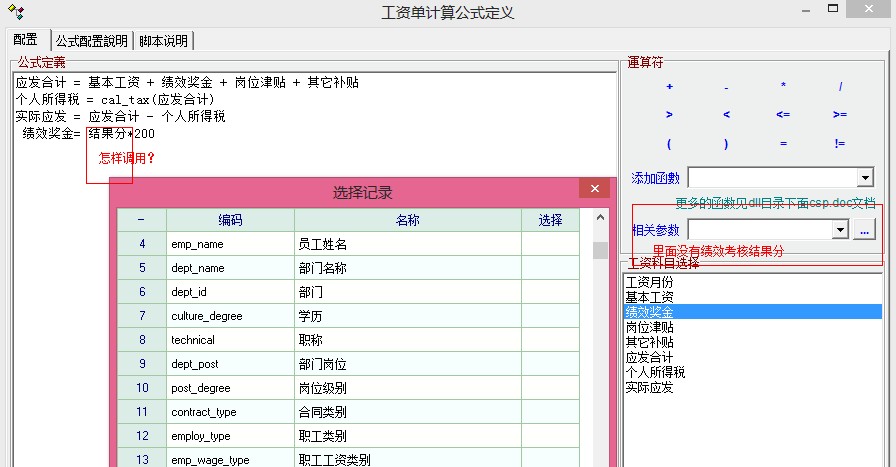Click the 选择 cell for emp_name row
This screenshot has height=467, width=896.
pyautogui.click(x=550, y=244)
